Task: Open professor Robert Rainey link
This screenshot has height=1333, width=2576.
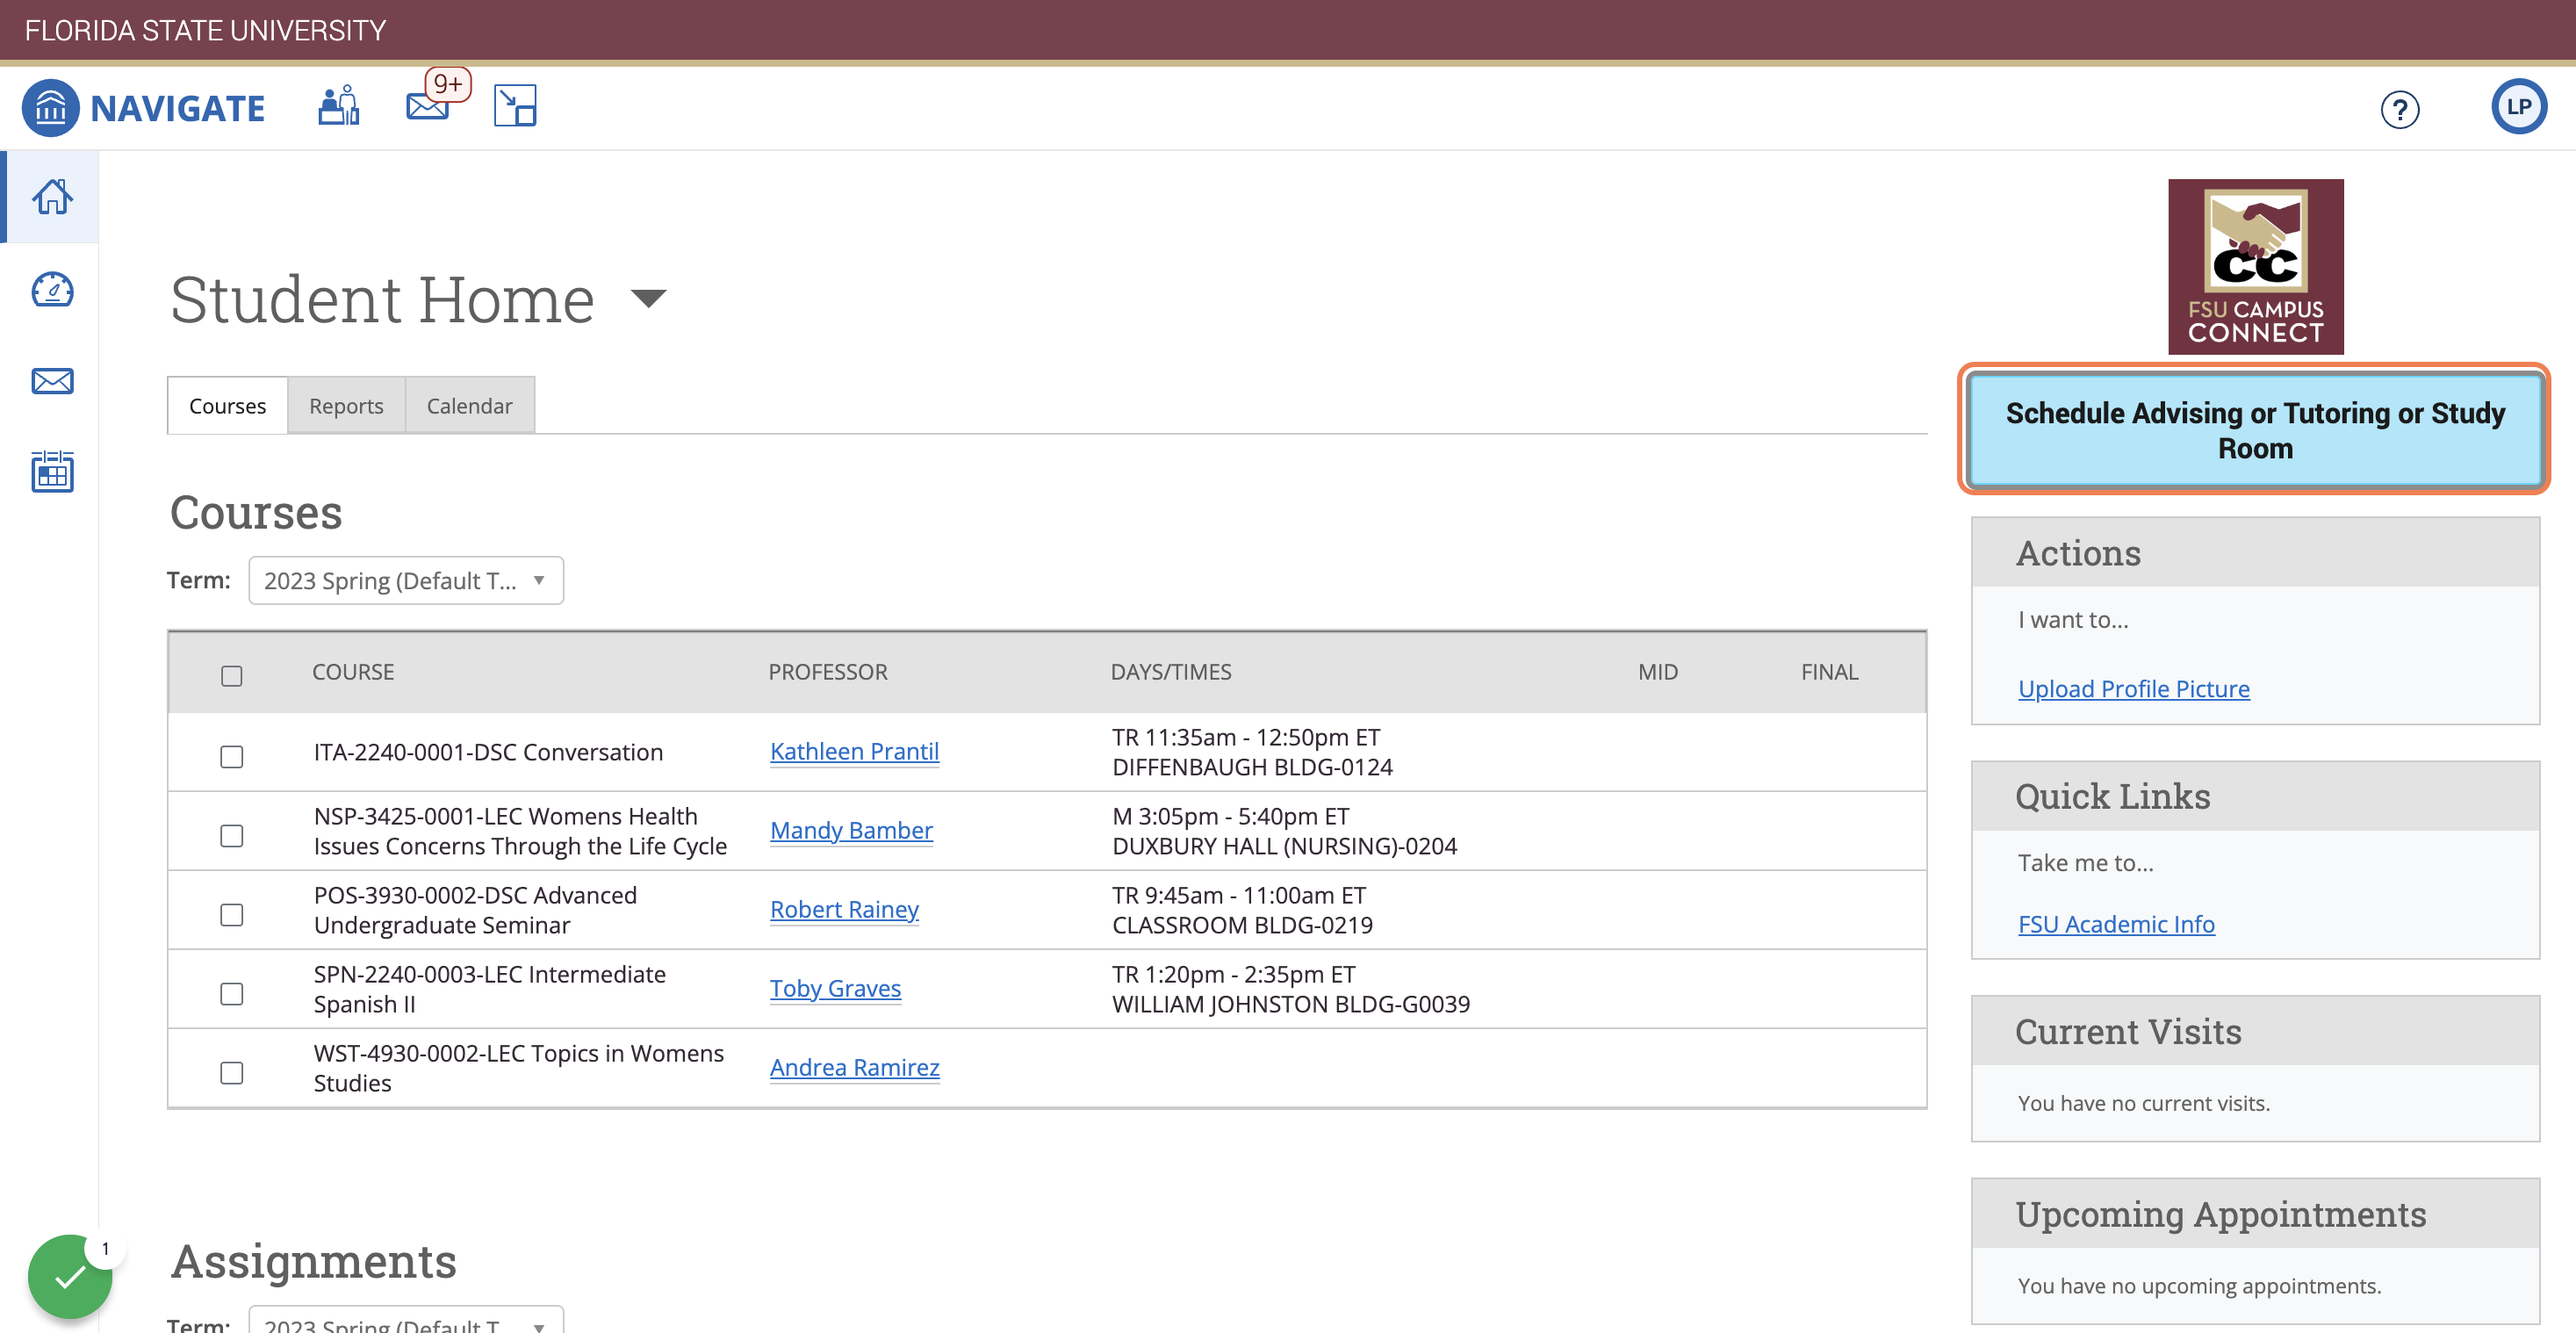Action: click(x=844, y=910)
